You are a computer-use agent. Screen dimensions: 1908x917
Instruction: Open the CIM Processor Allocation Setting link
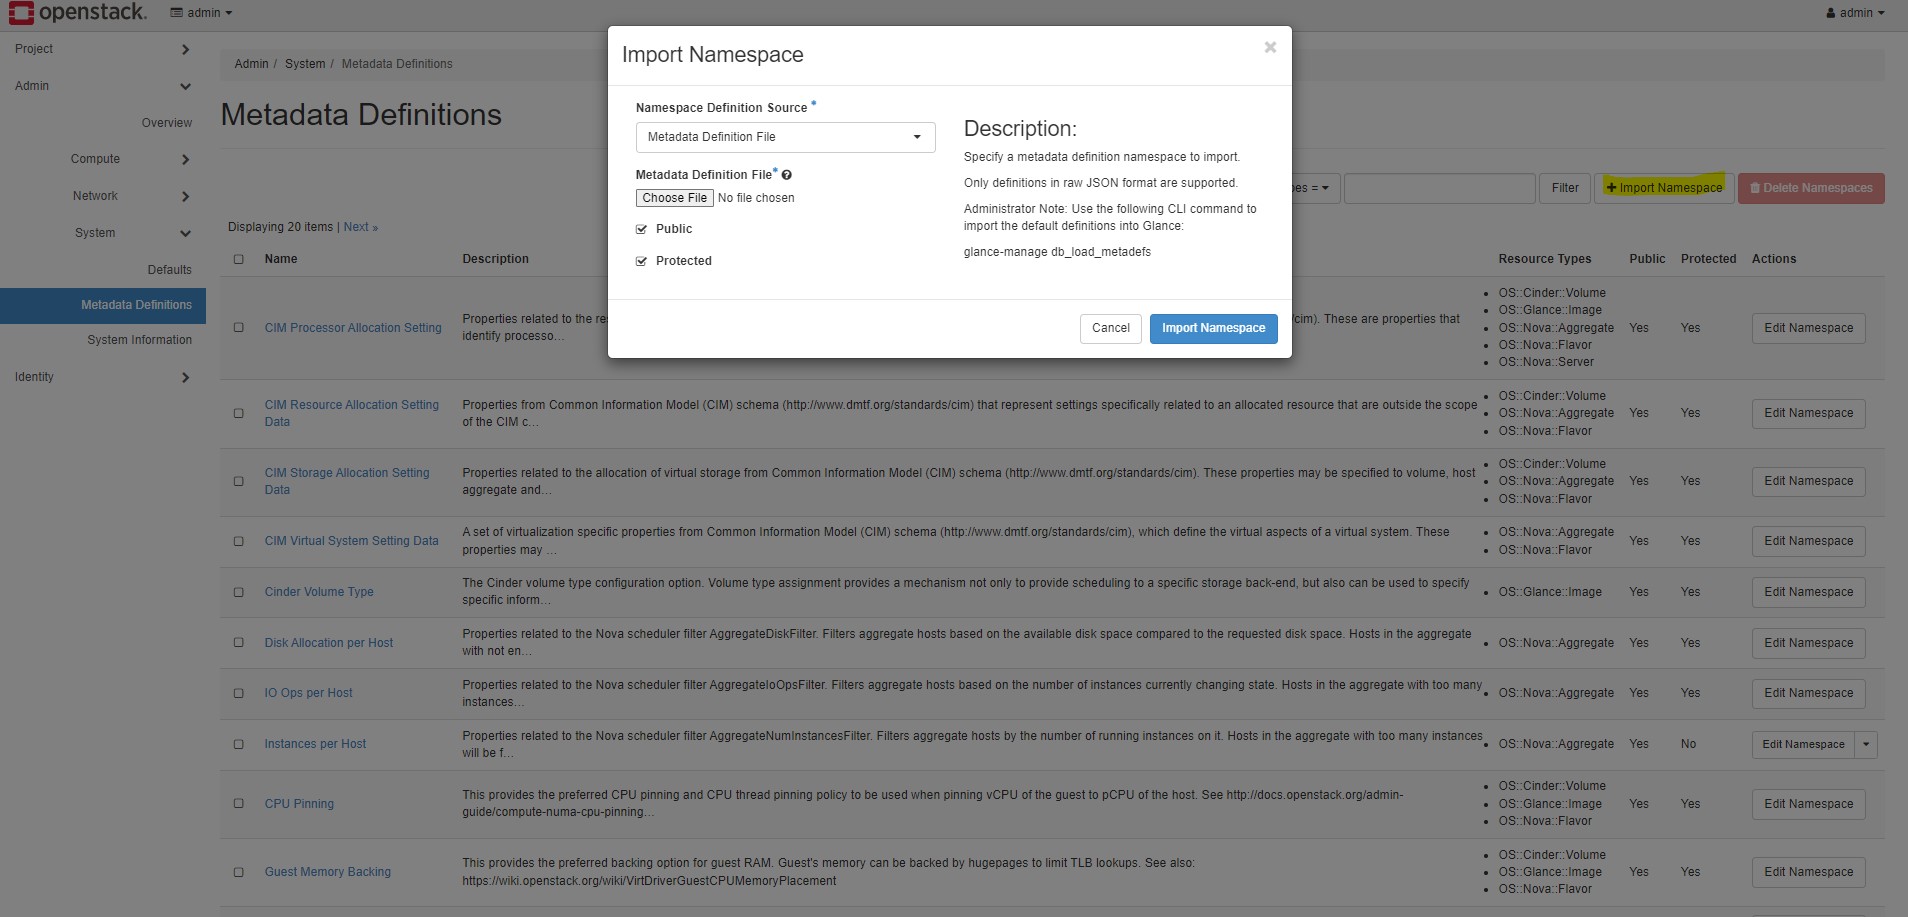coord(353,328)
